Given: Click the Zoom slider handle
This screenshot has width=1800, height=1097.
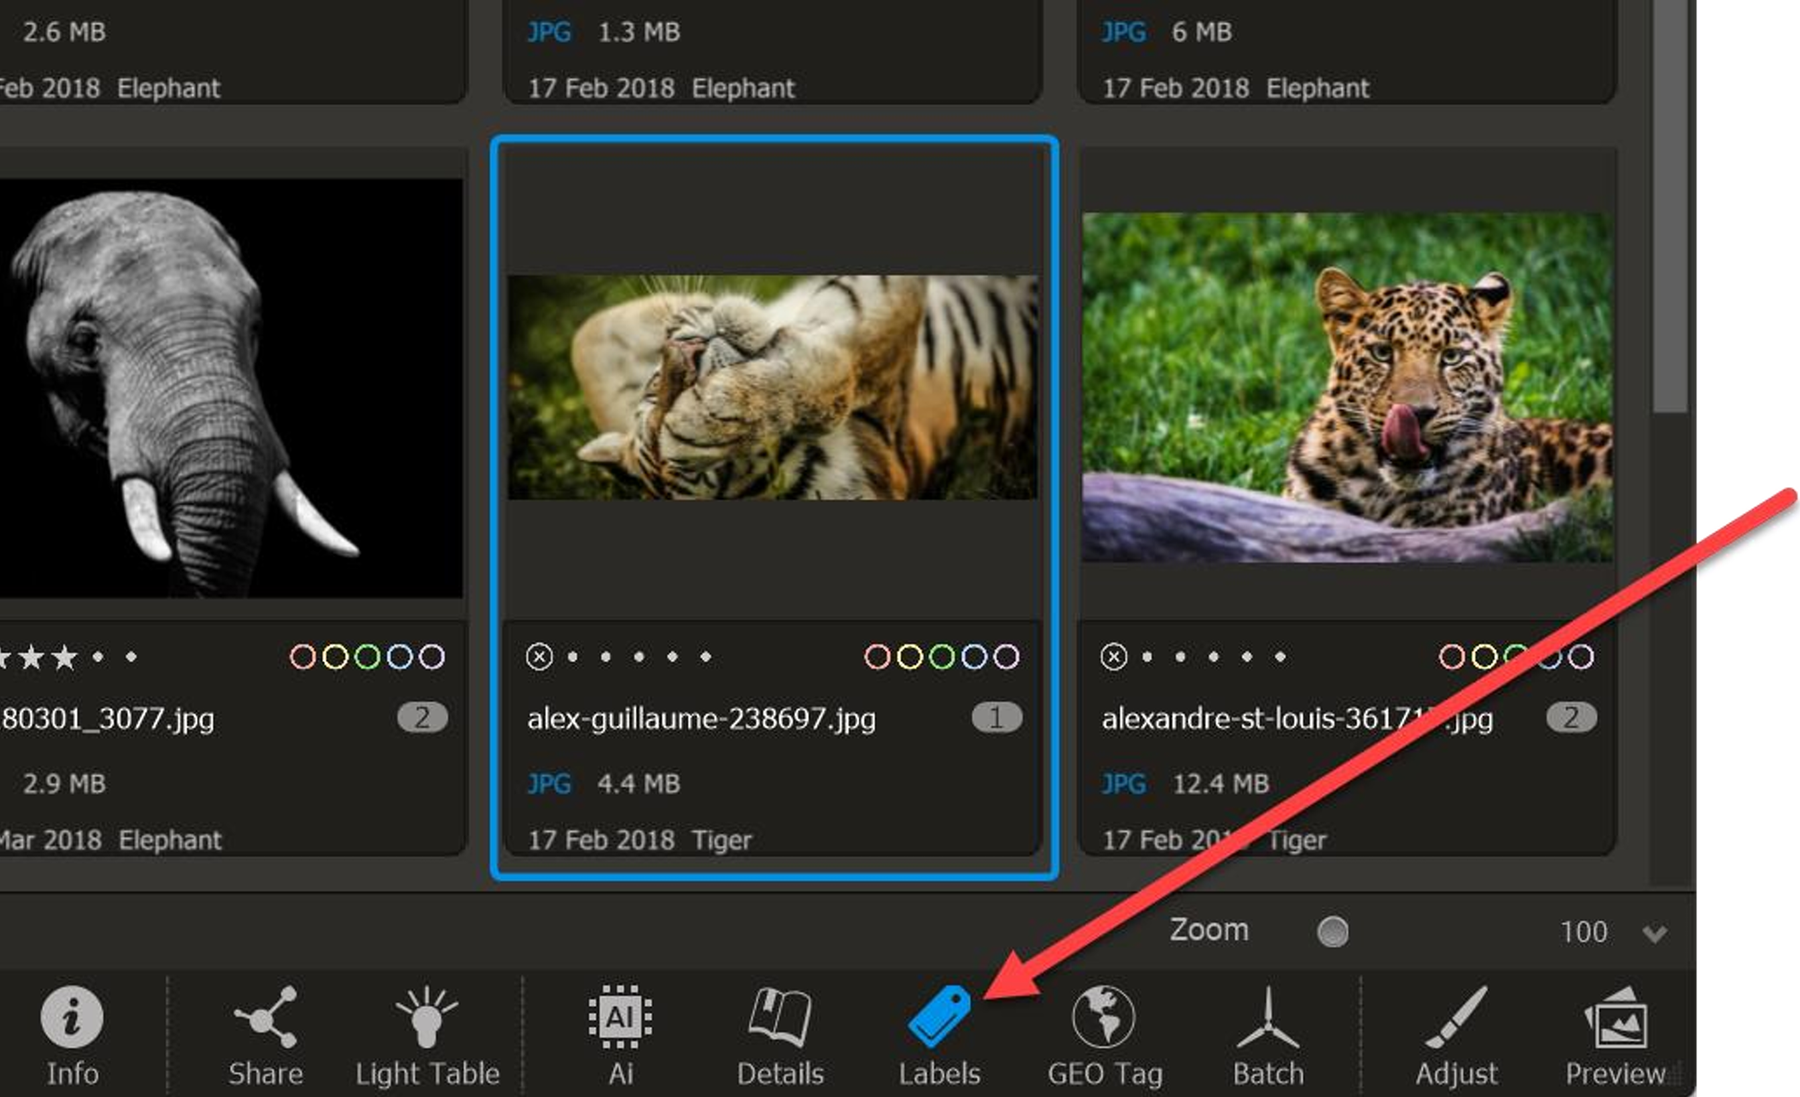Looking at the screenshot, I should [1332, 932].
